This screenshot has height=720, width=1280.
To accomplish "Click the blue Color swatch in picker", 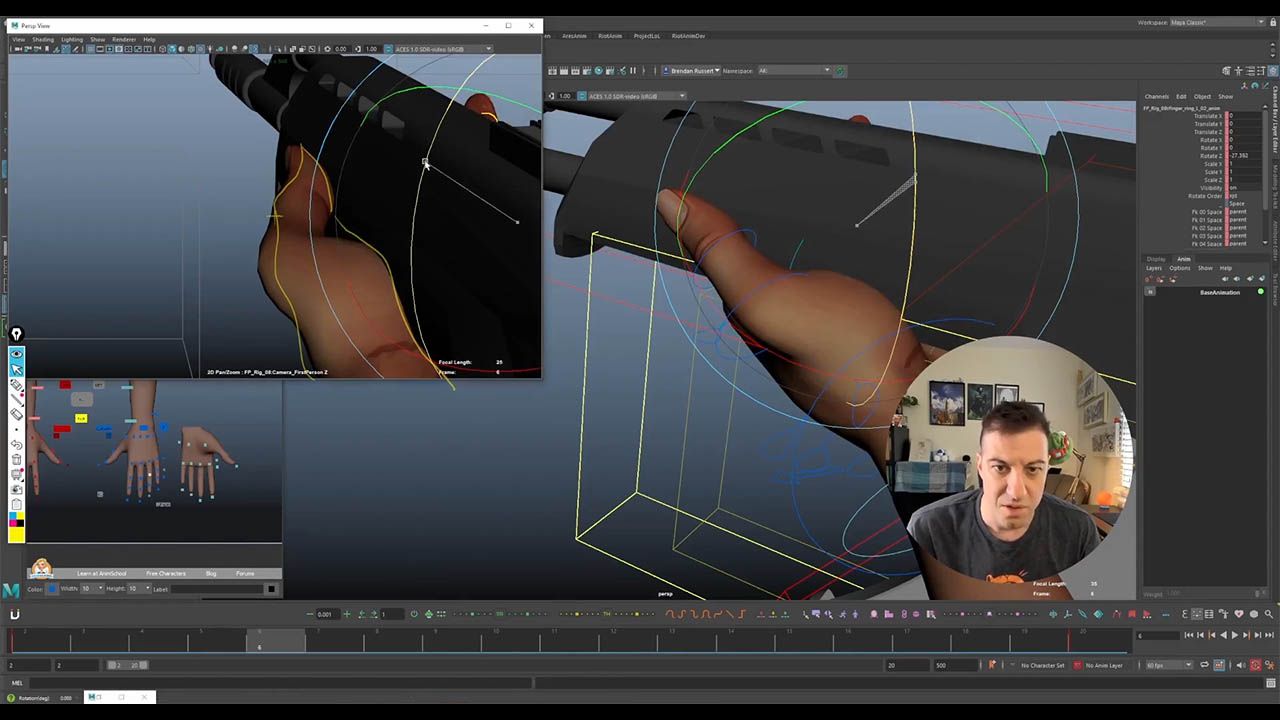I will pyautogui.click(x=52, y=589).
